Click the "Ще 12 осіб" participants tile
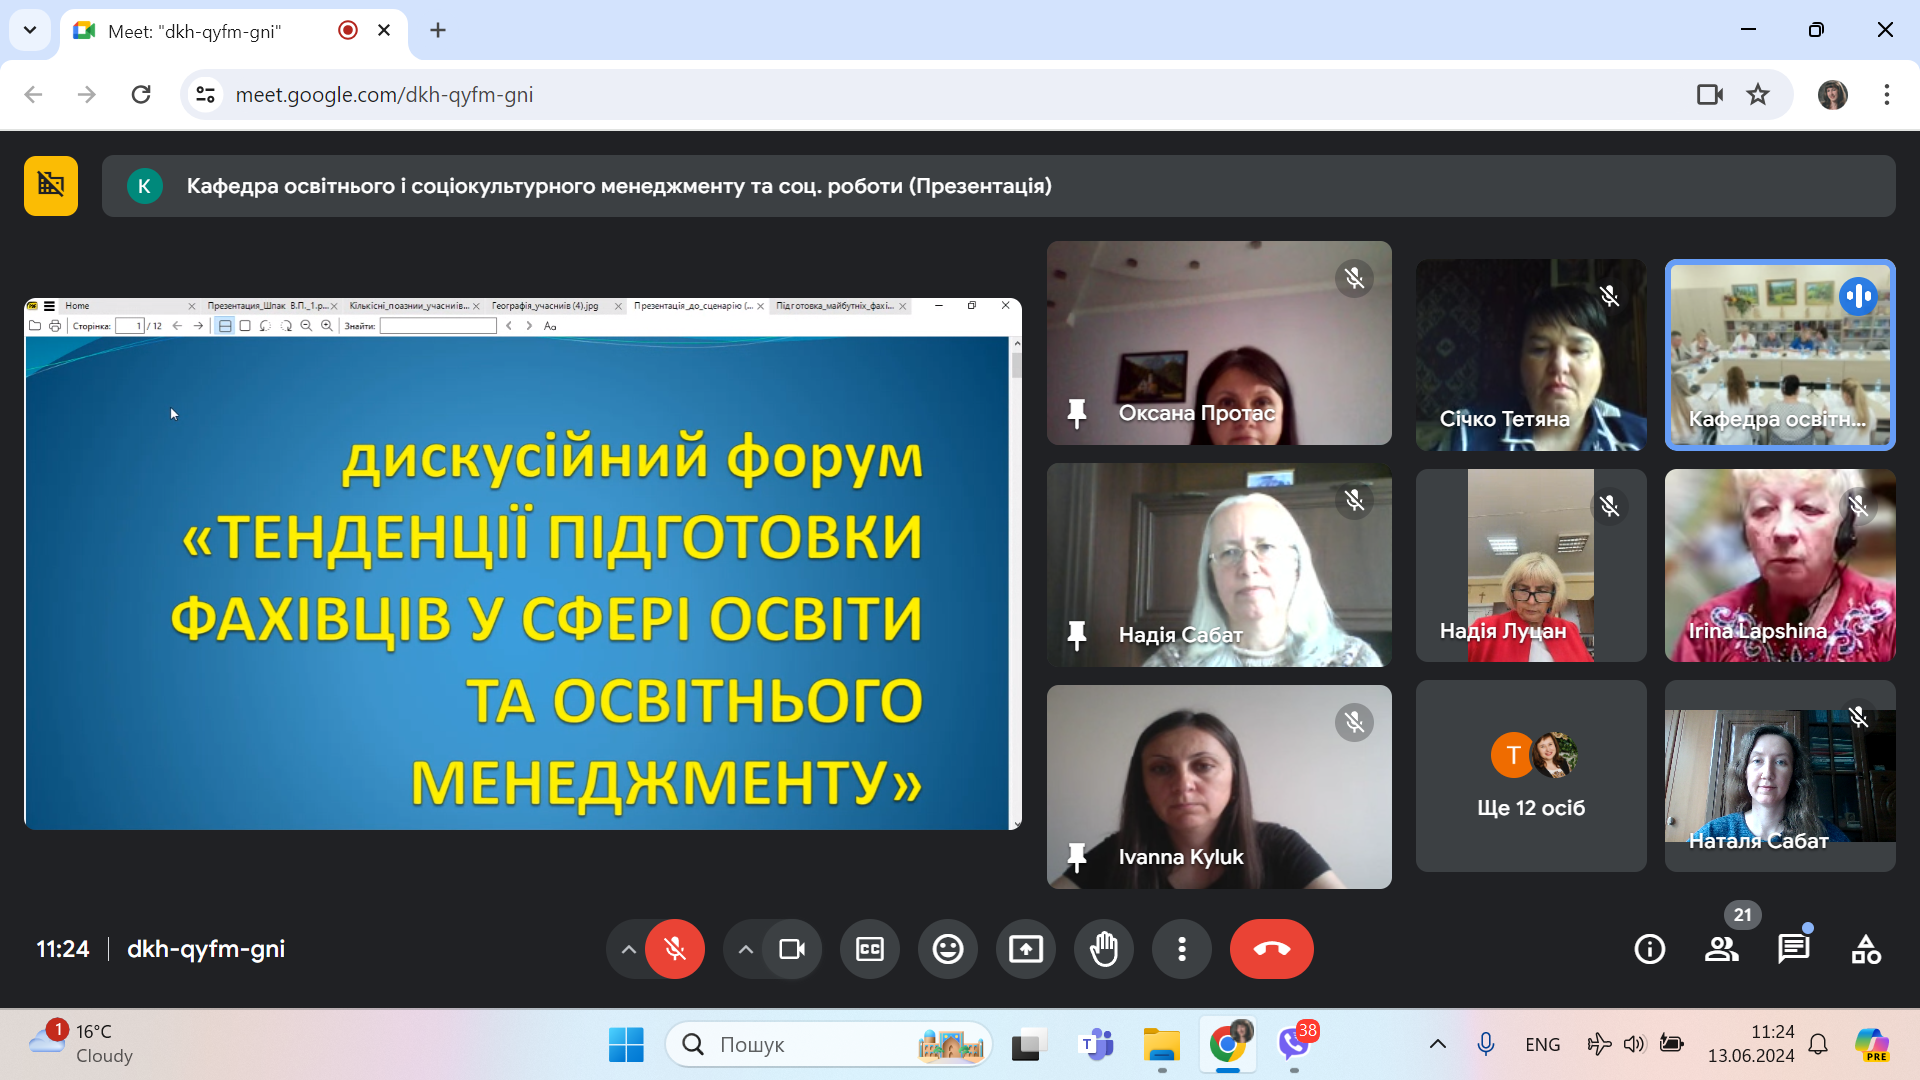1920x1080 pixels. click(1530, 776)
